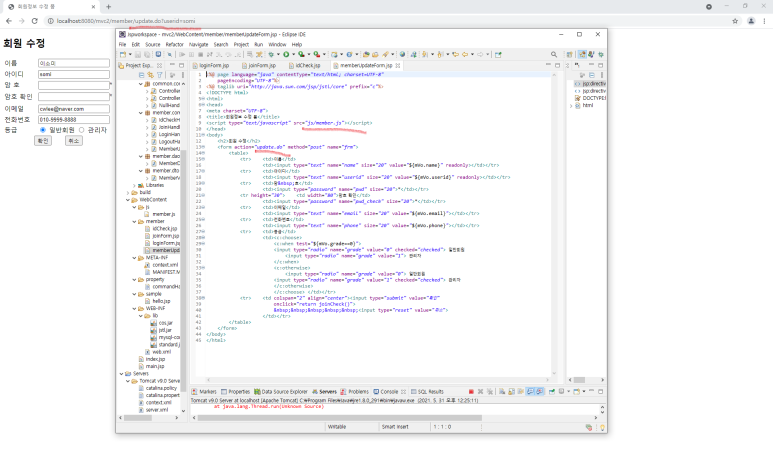Image resolution: width=773 pixels, height=451 pixels.
Task: Click the Save icon in Eclipse toolbar
Action: pos(138,55)
